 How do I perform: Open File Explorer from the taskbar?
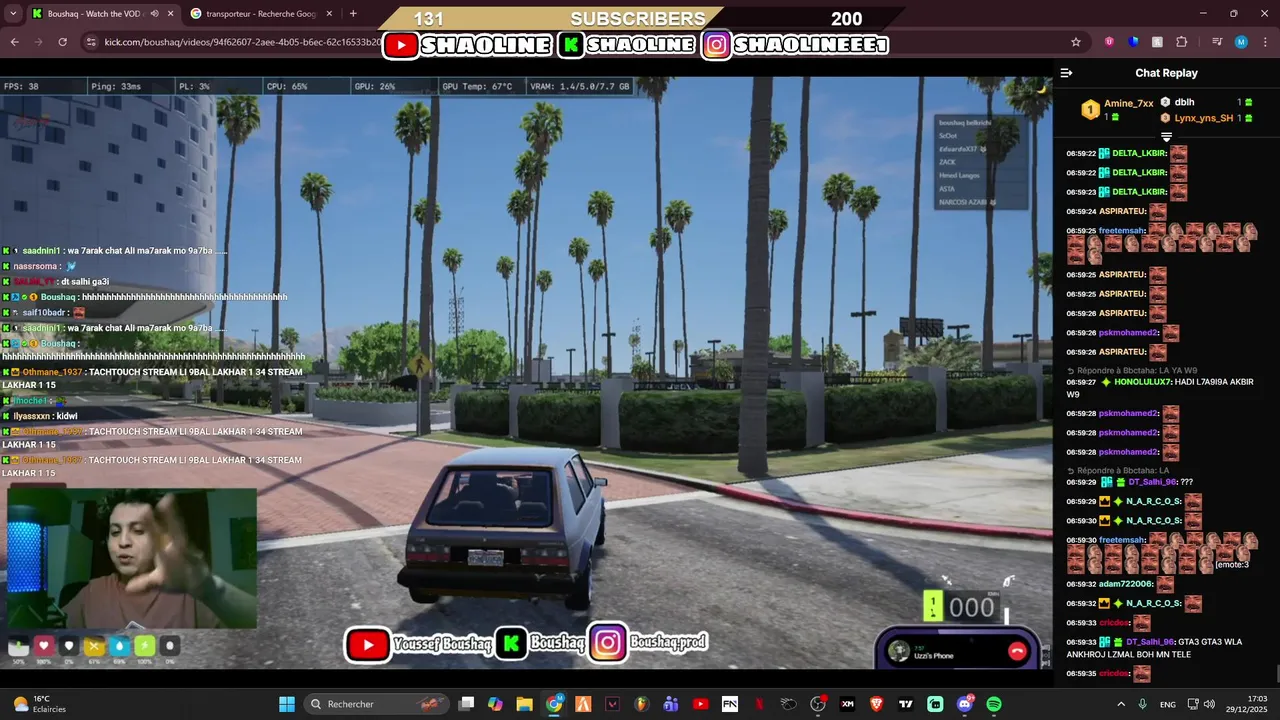point(525,704)
